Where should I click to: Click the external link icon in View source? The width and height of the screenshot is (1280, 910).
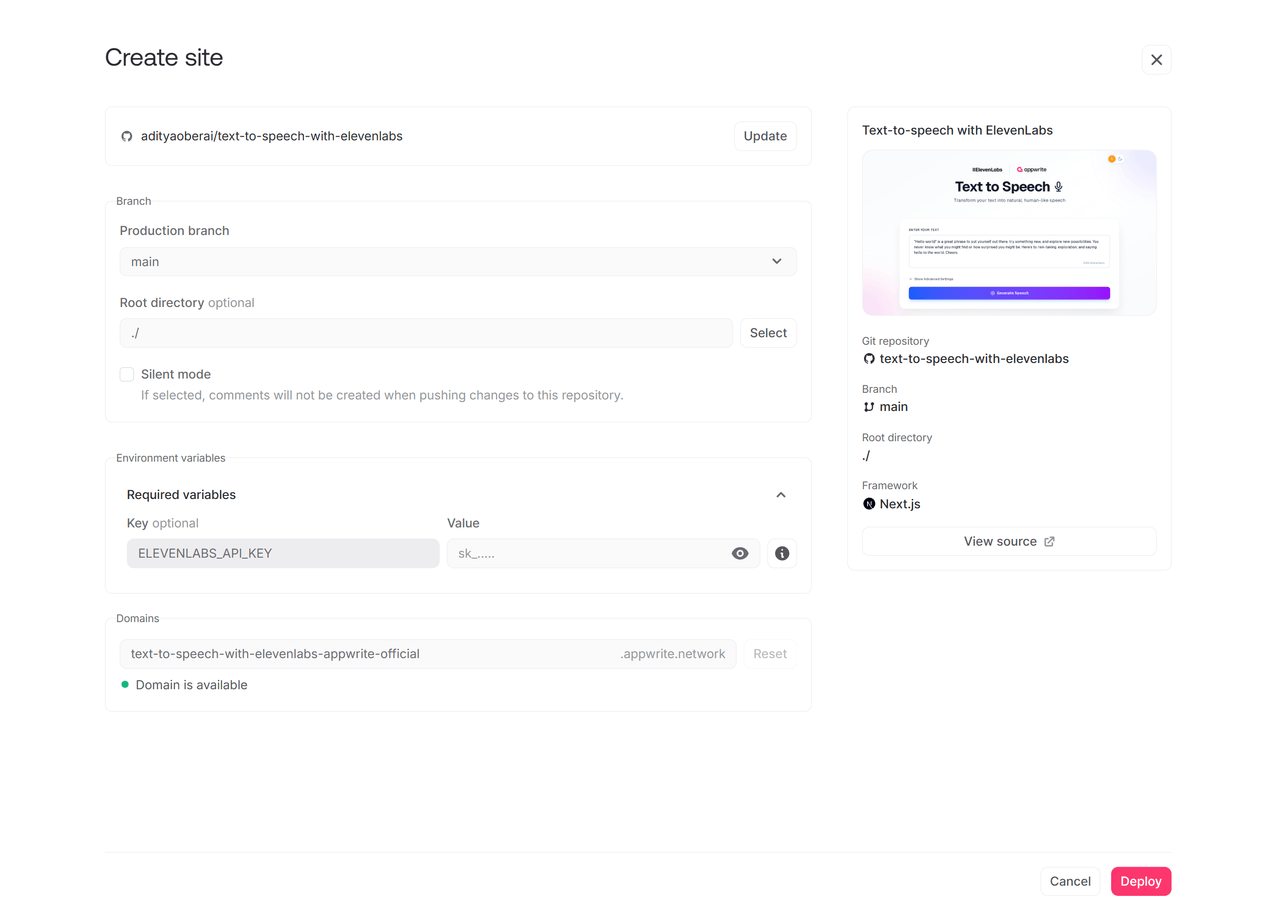point(1049,541)
